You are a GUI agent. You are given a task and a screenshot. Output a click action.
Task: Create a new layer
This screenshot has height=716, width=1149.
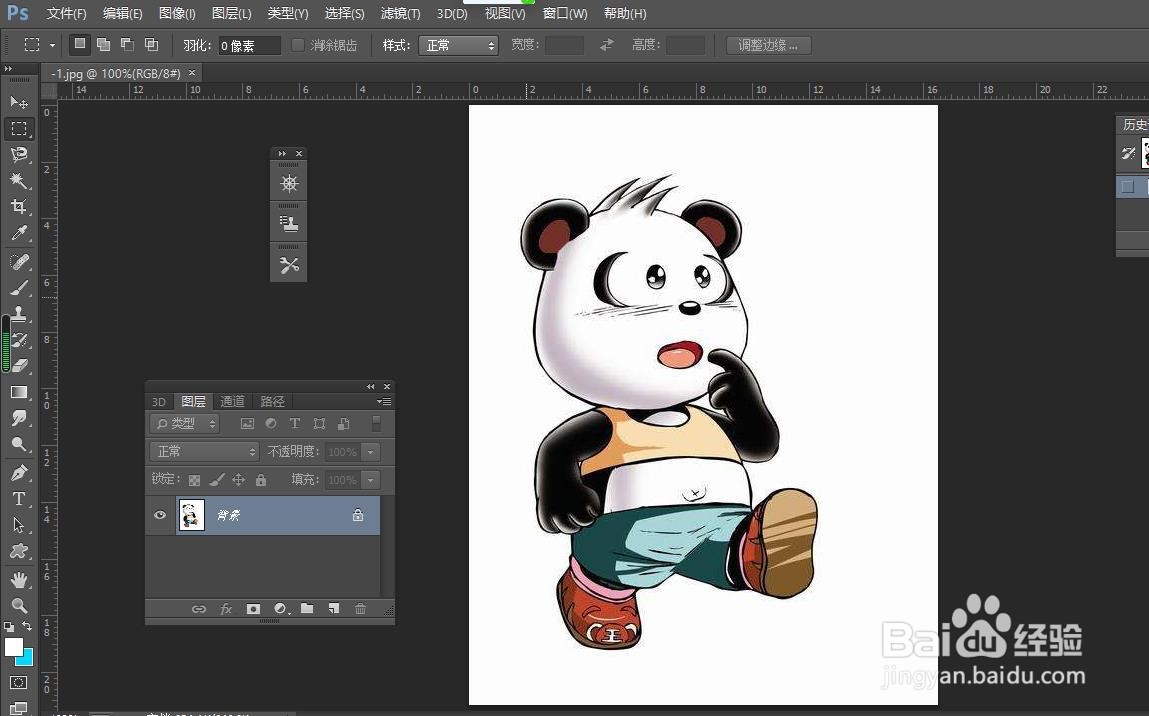(334, 608)
